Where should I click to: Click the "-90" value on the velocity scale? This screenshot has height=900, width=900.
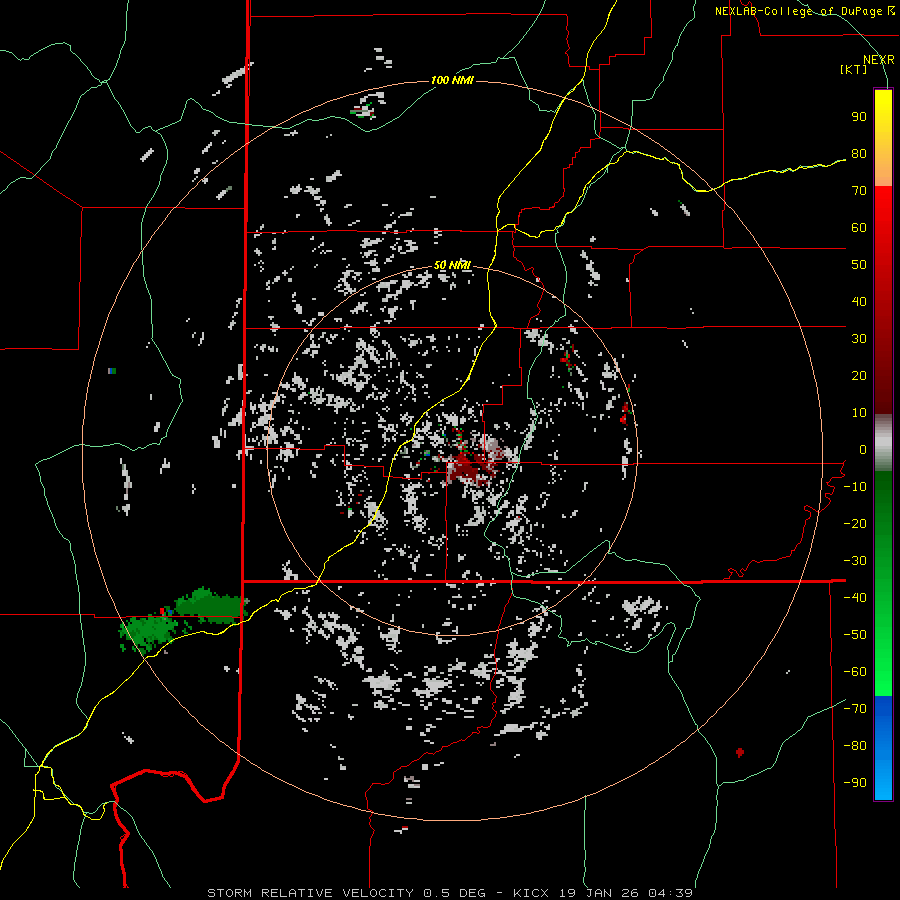[855, 783]
